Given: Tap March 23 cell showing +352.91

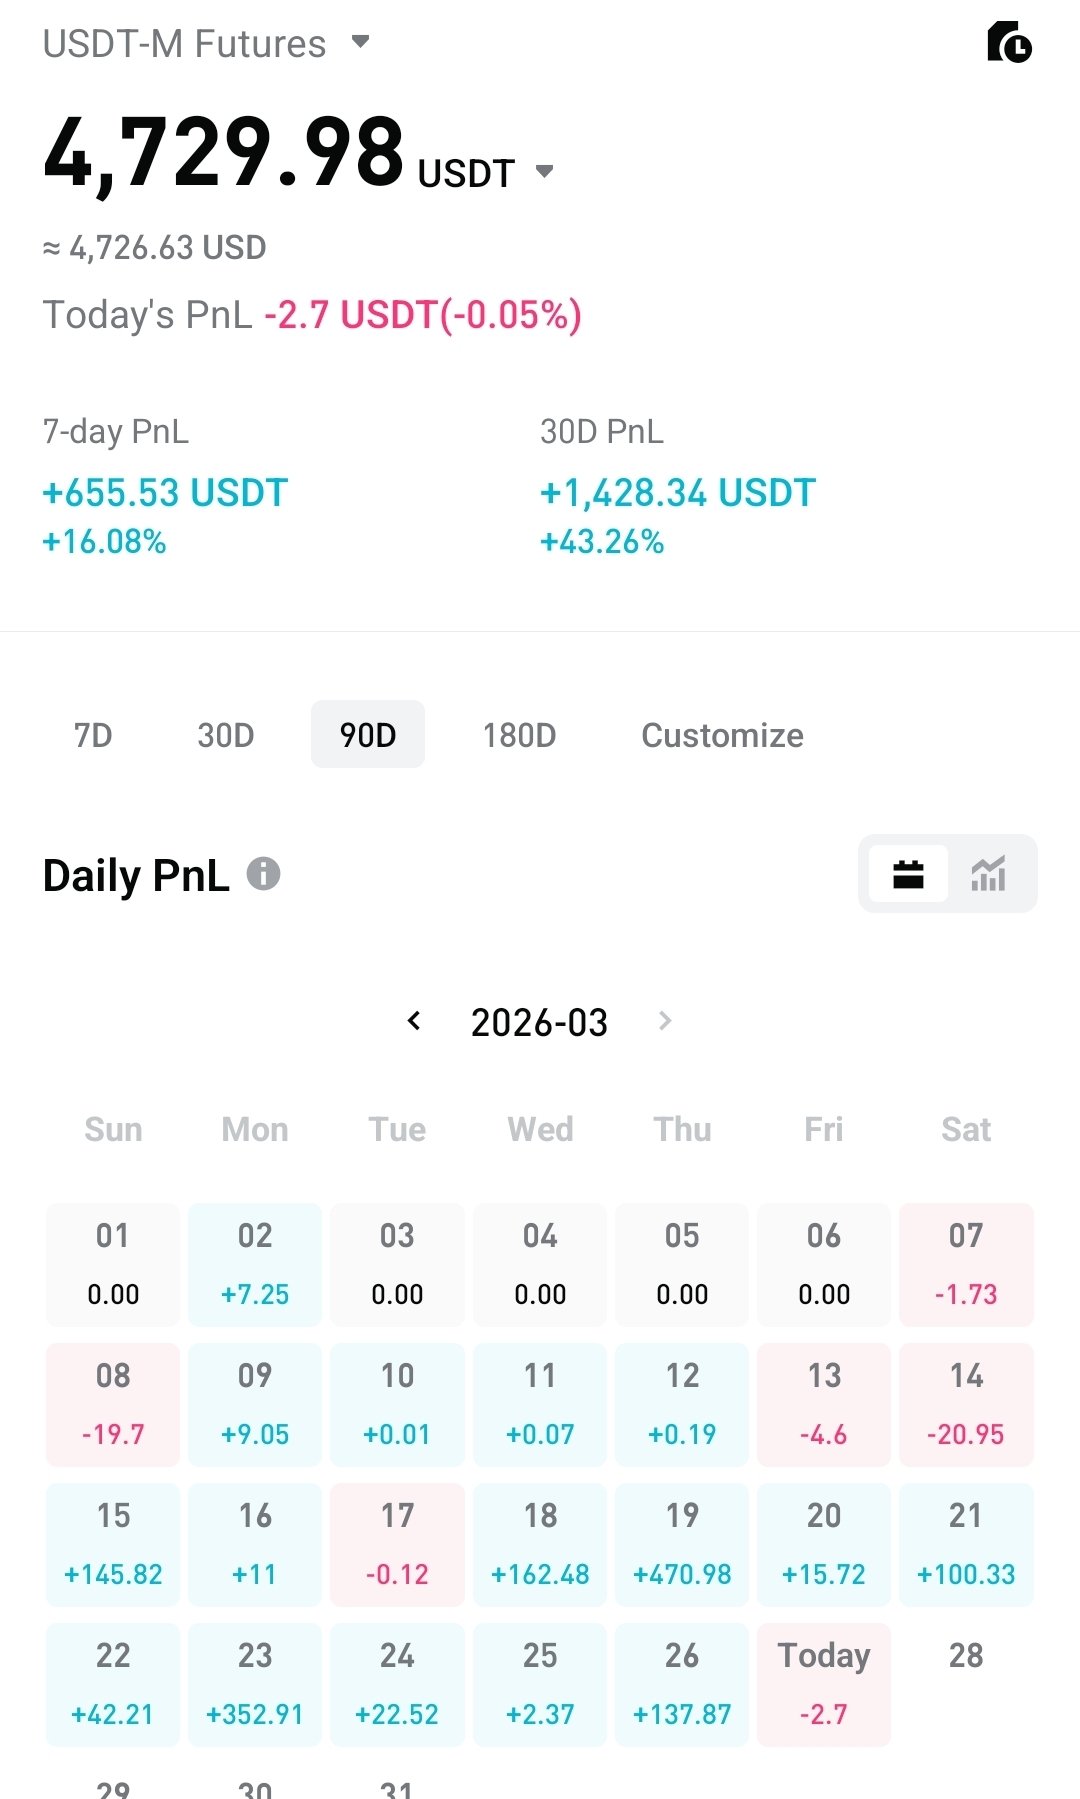Looking at the screenshot, I should tap(255, 1685).
